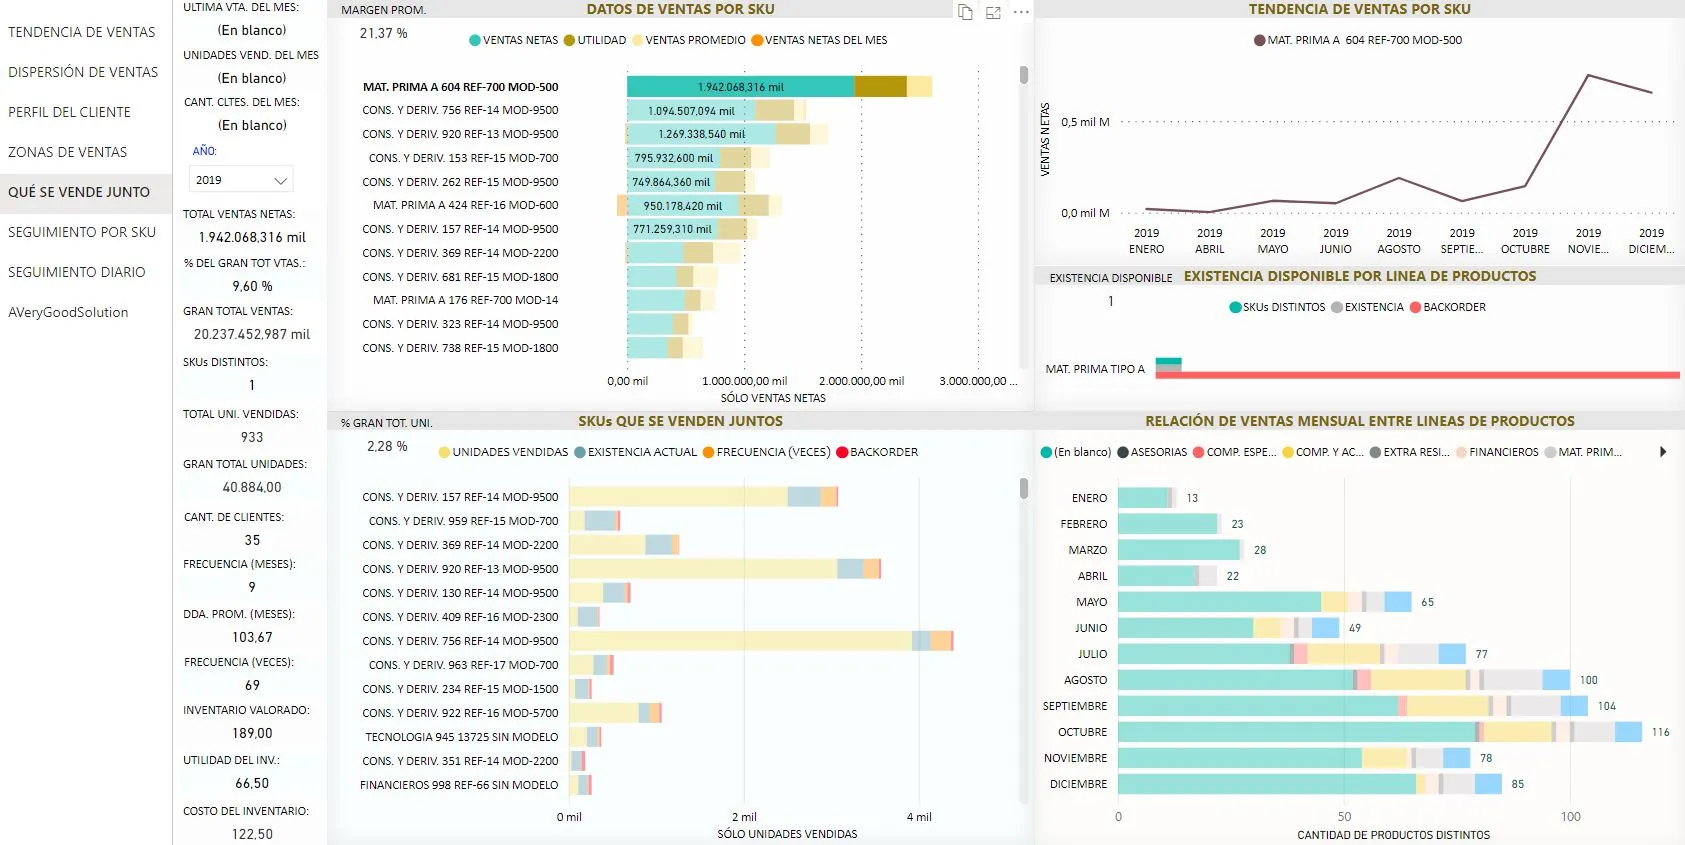Select EXISTENCIA ACTUAL legend item

pos(635,452)
